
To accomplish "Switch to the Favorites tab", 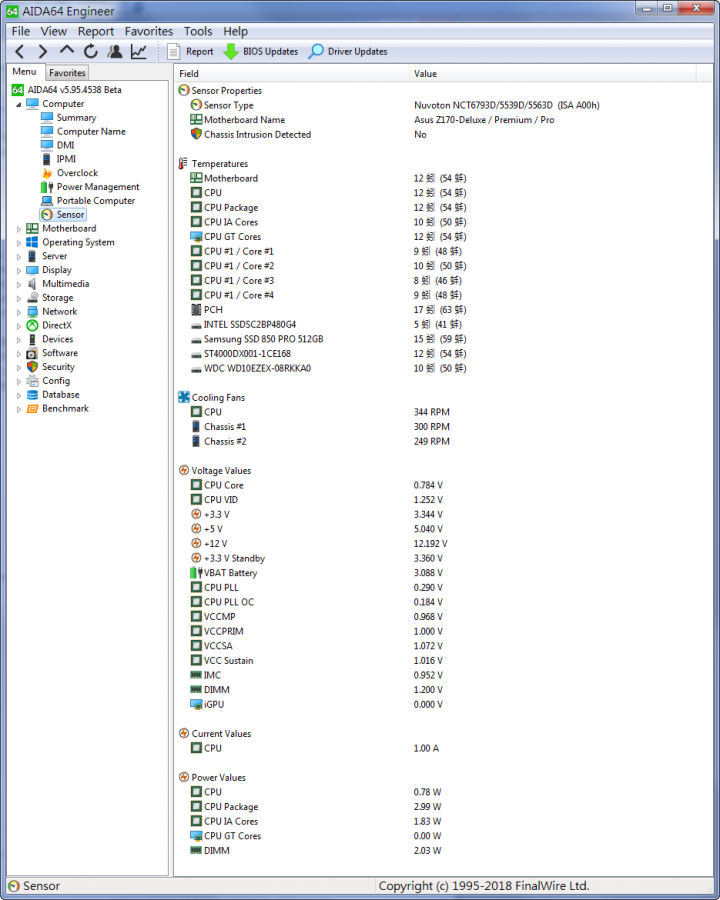I will pos(67,73).
